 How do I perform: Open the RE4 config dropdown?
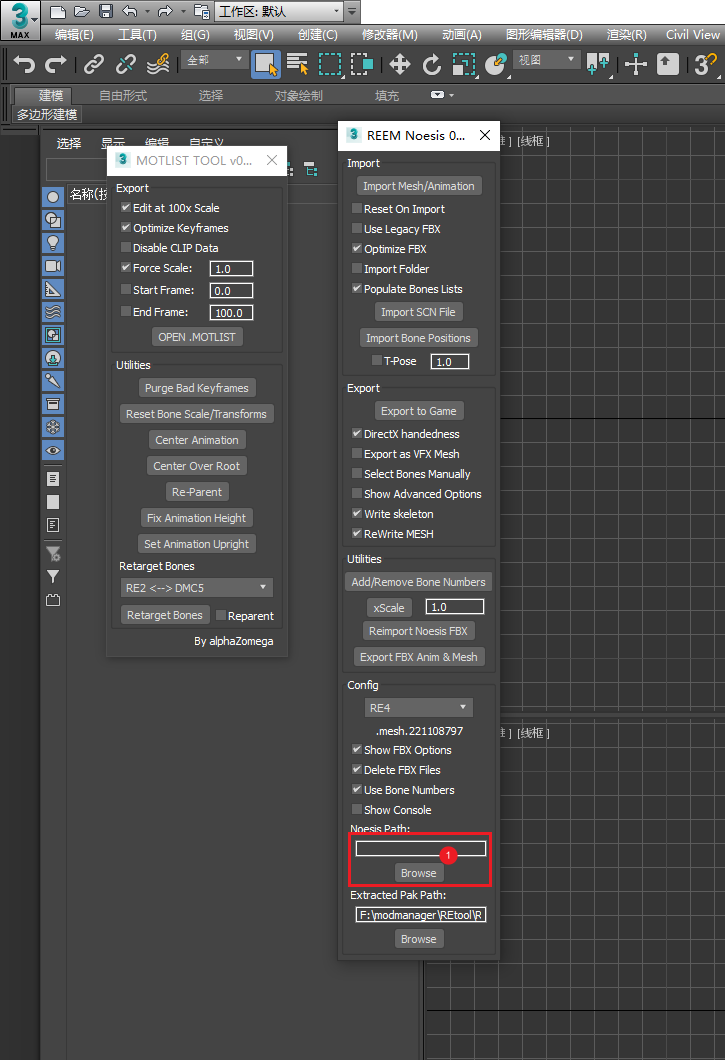[419, 708]
